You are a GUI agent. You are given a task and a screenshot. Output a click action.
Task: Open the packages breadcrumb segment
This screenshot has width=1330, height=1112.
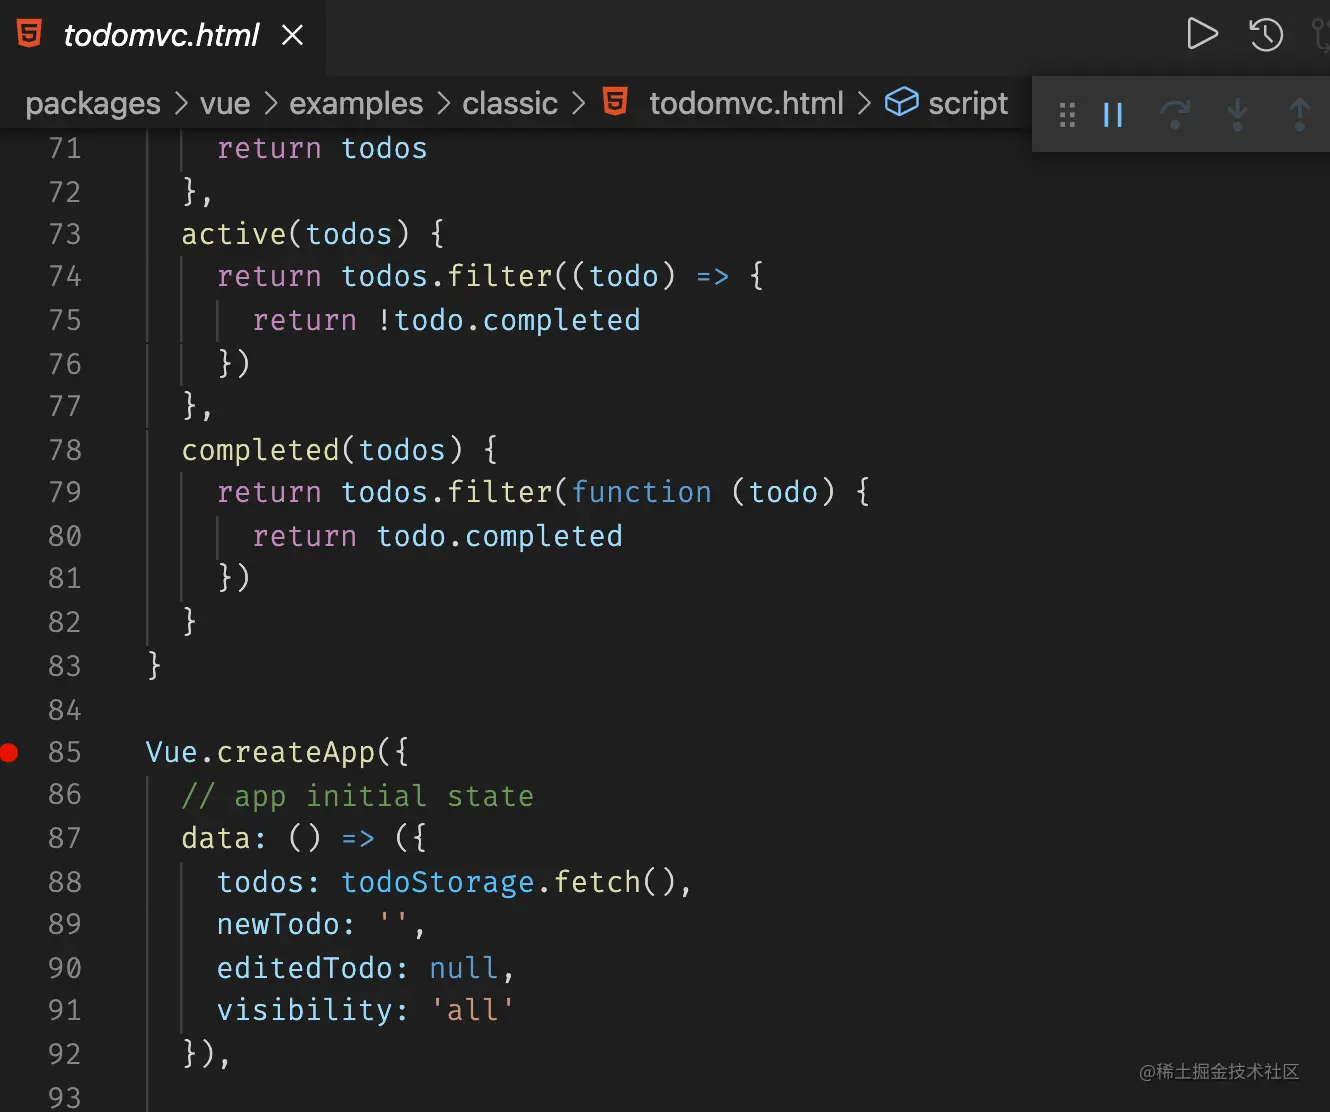click(x=93, y=103)
